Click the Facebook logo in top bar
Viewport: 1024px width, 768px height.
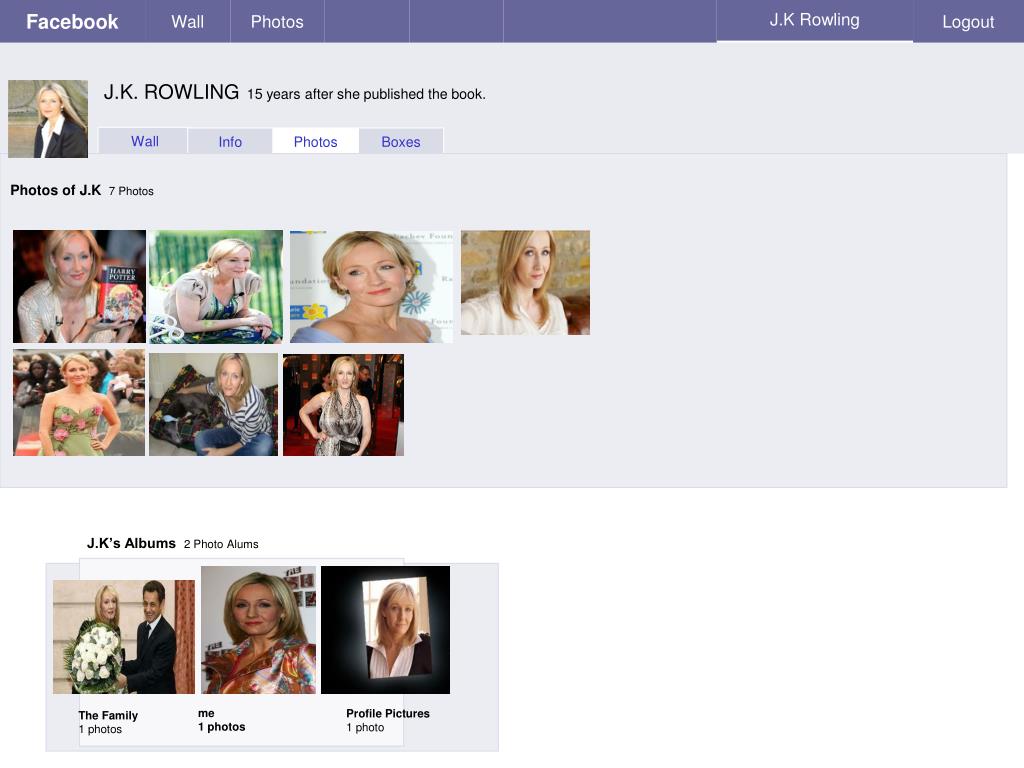[72, 22]
